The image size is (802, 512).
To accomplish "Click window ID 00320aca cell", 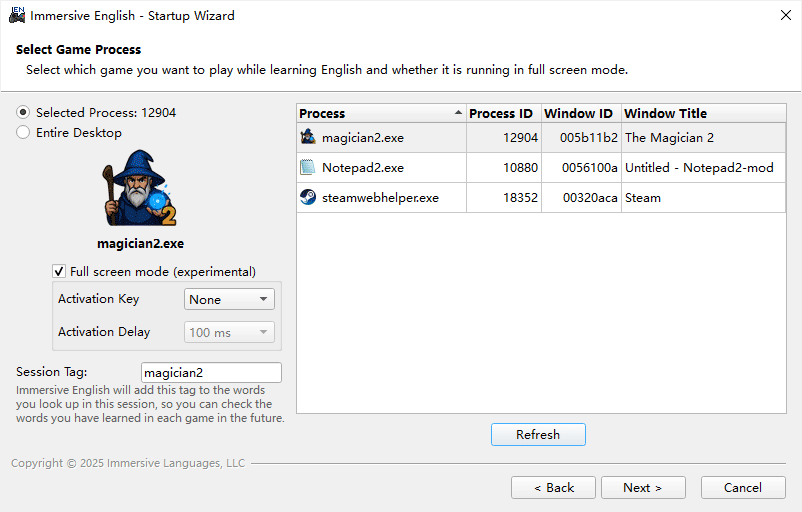I will [x=581, y=197].
